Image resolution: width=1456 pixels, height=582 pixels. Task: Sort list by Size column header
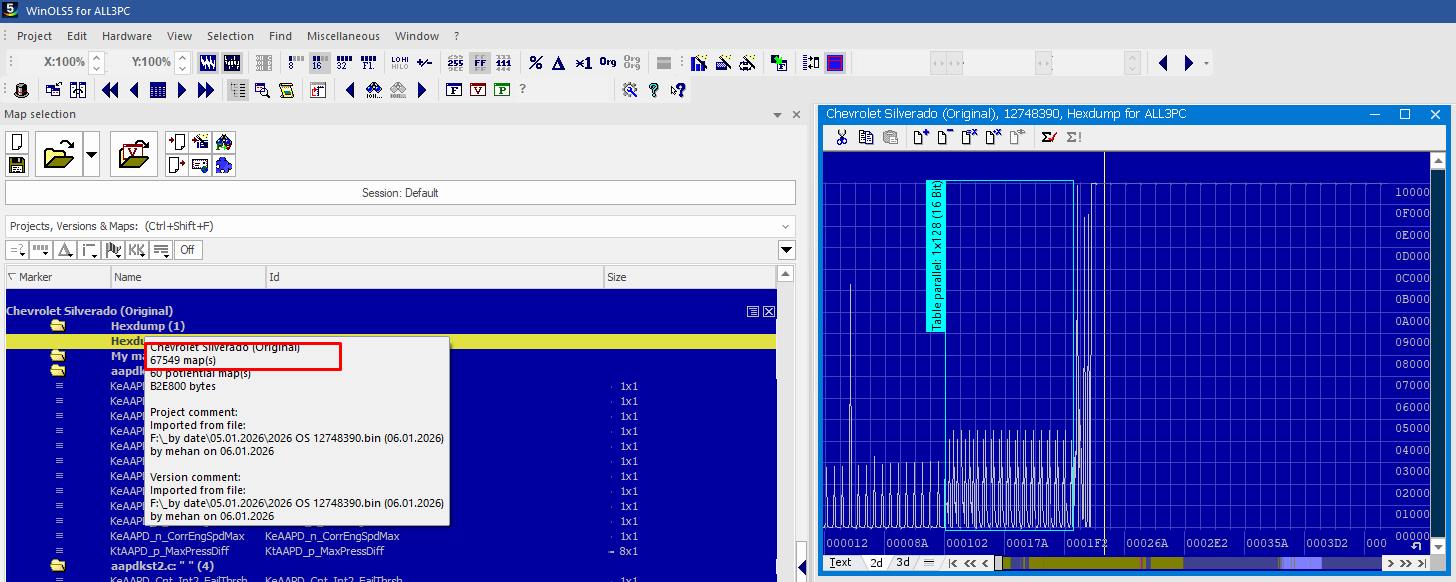pos(689,277)
